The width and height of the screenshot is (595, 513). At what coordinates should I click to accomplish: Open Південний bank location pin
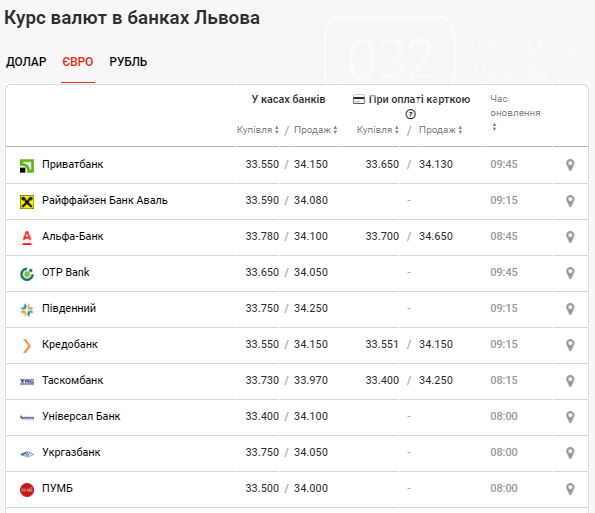point(570,309)
